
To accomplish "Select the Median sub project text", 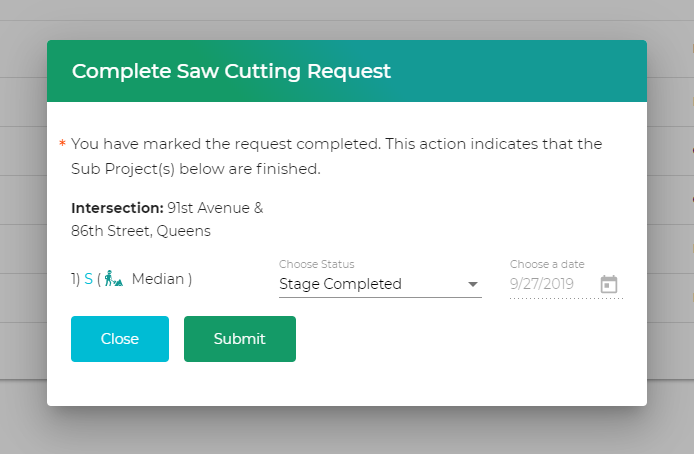I will click(x=156, y=279).
